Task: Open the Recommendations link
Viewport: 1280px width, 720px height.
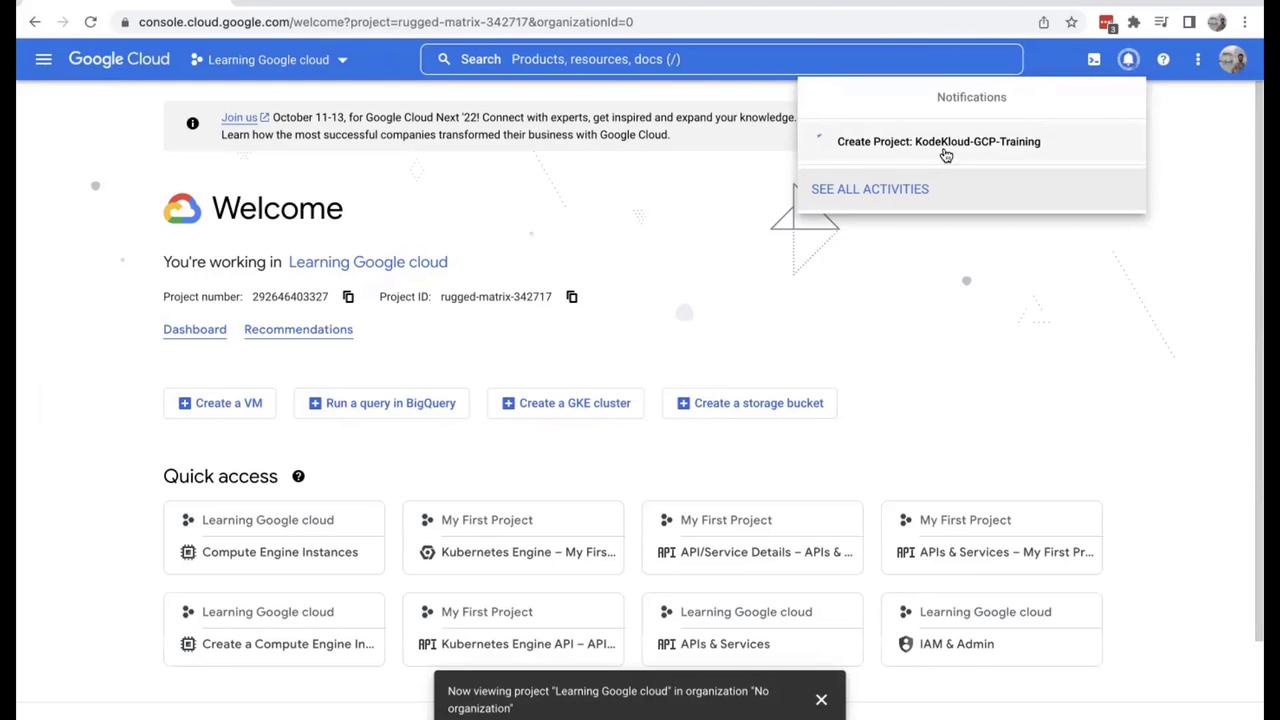Action: point(298,330)
